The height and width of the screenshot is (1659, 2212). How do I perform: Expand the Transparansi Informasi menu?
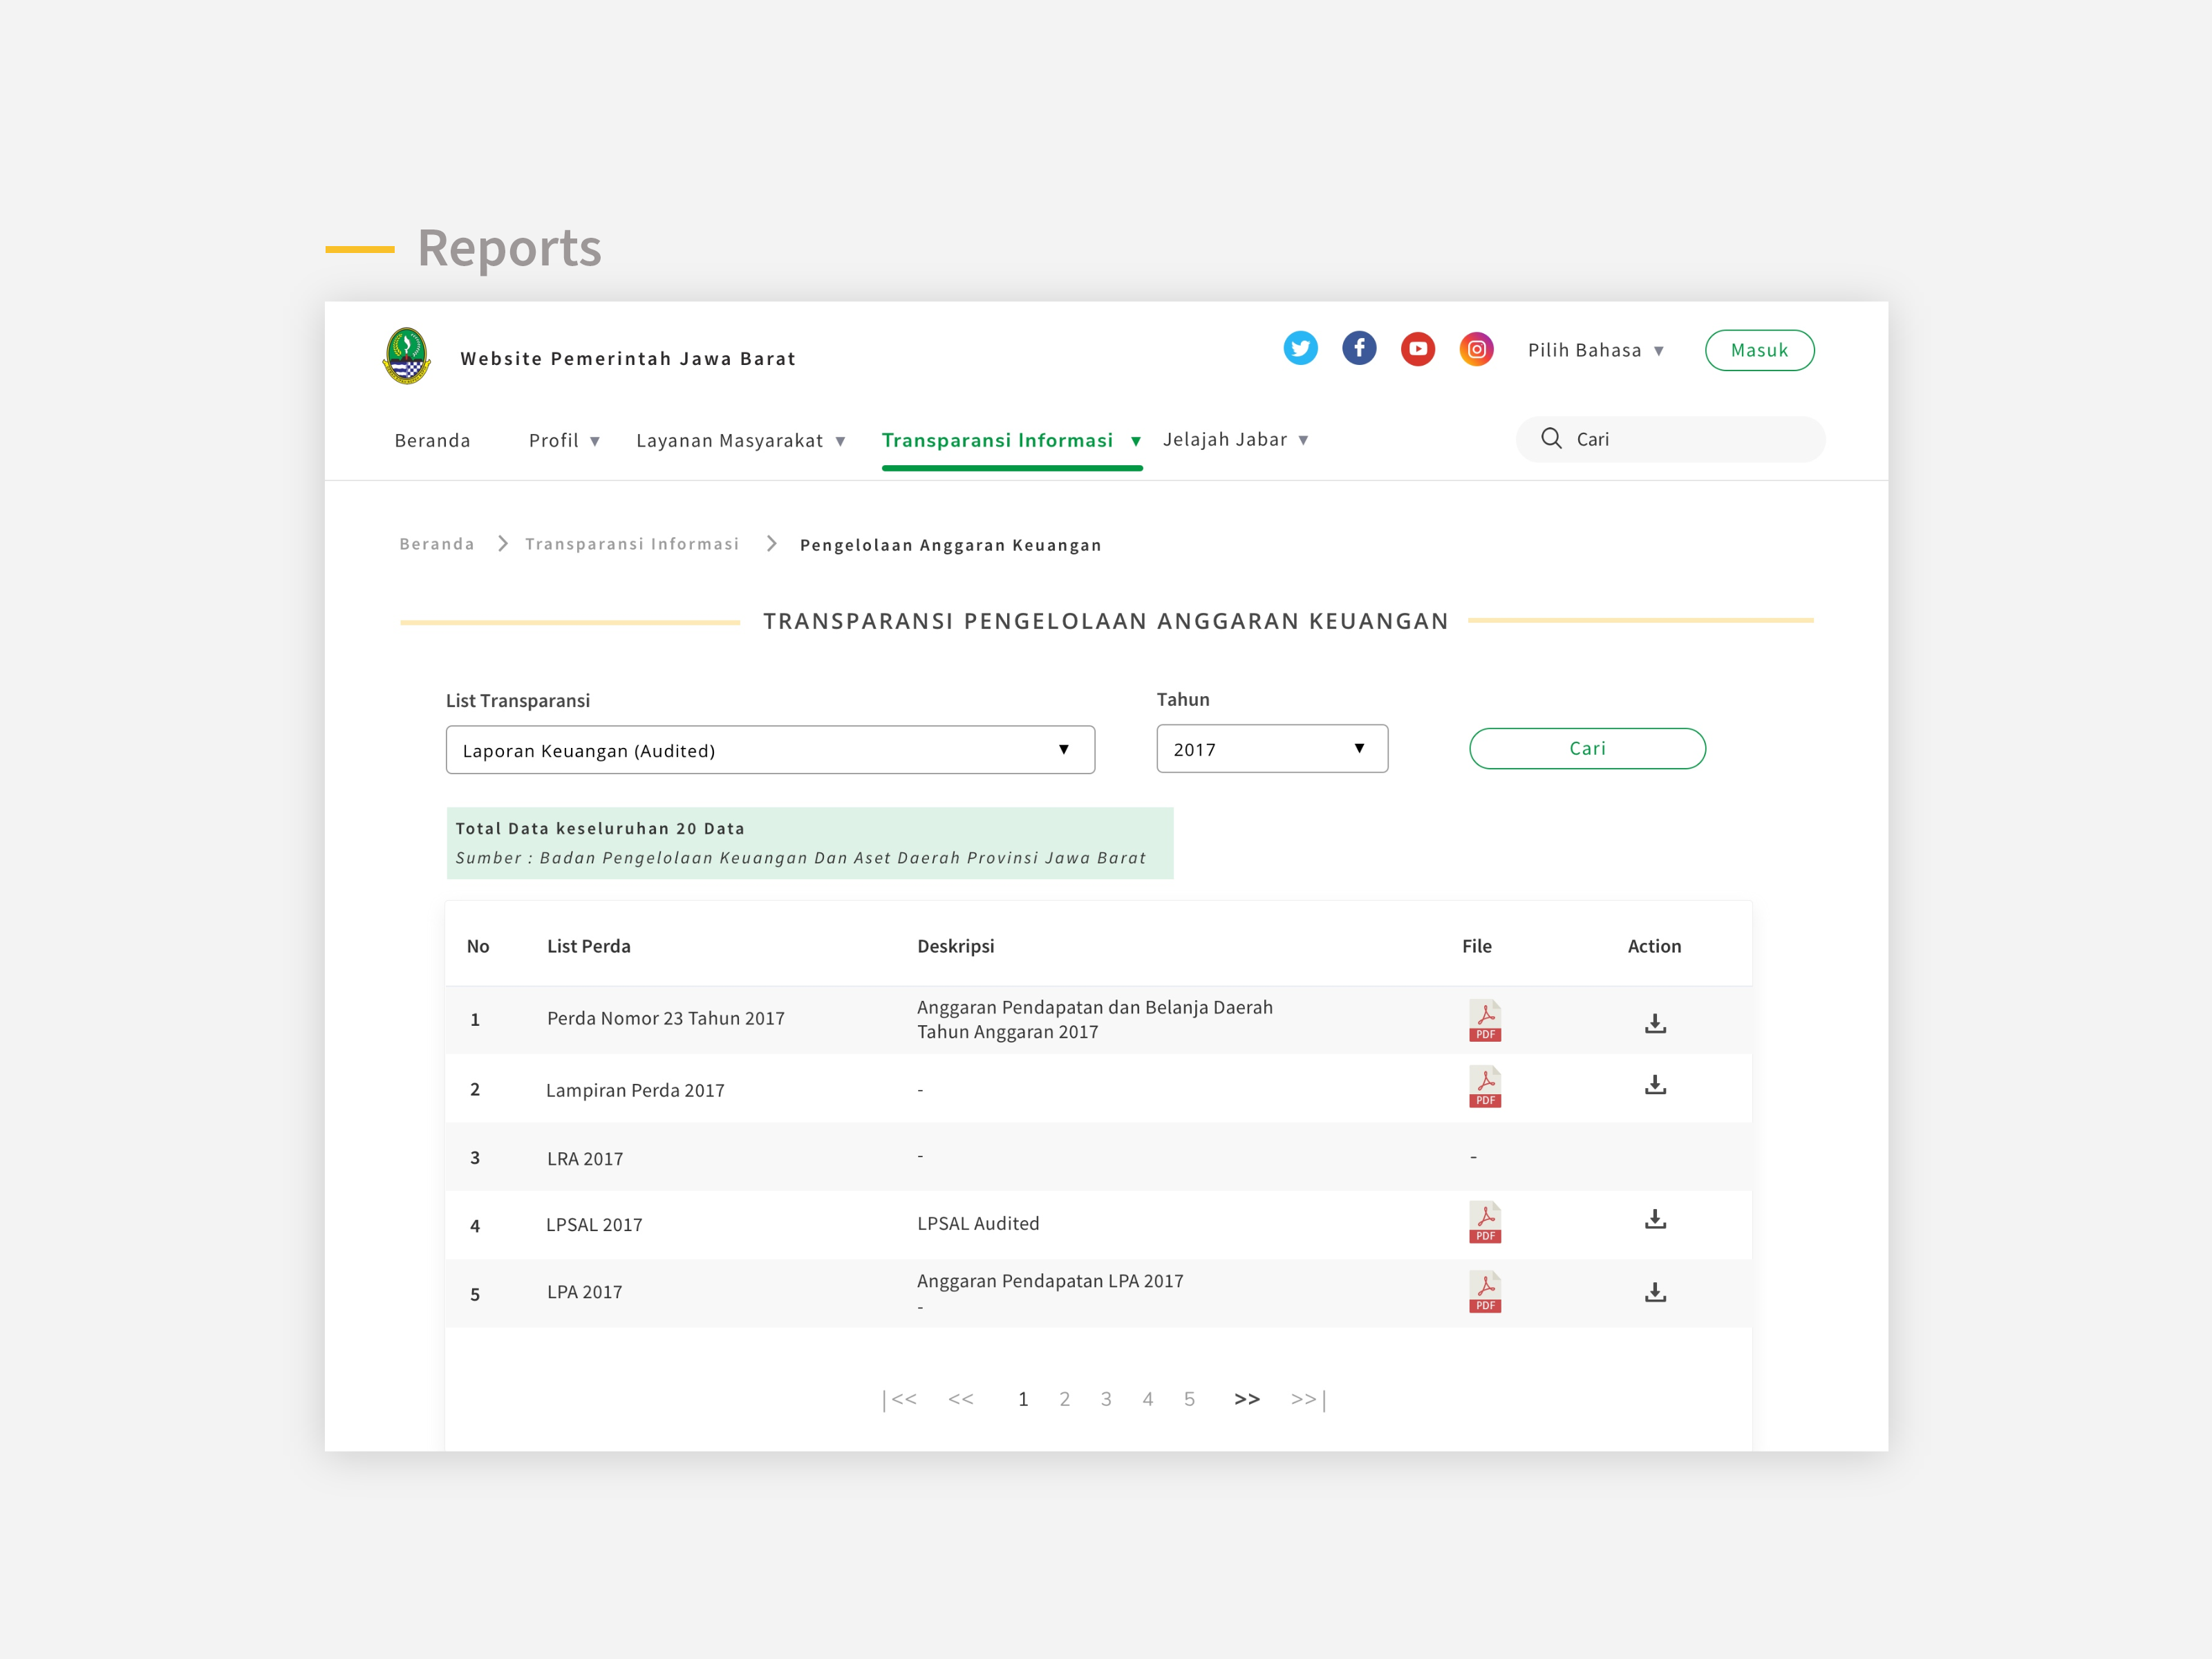(x=1011, y=440)
